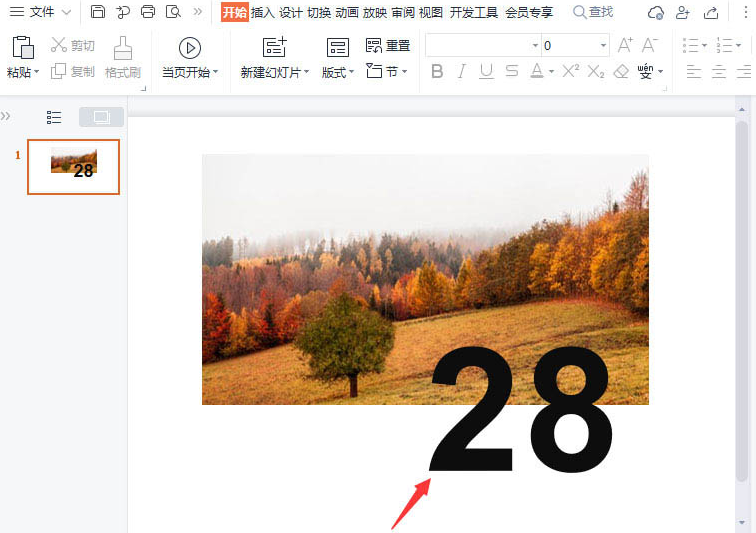Click the 新建幻灯片 icon
The height and width of the screenshot is (533, 756).
(x=274, y=47)
